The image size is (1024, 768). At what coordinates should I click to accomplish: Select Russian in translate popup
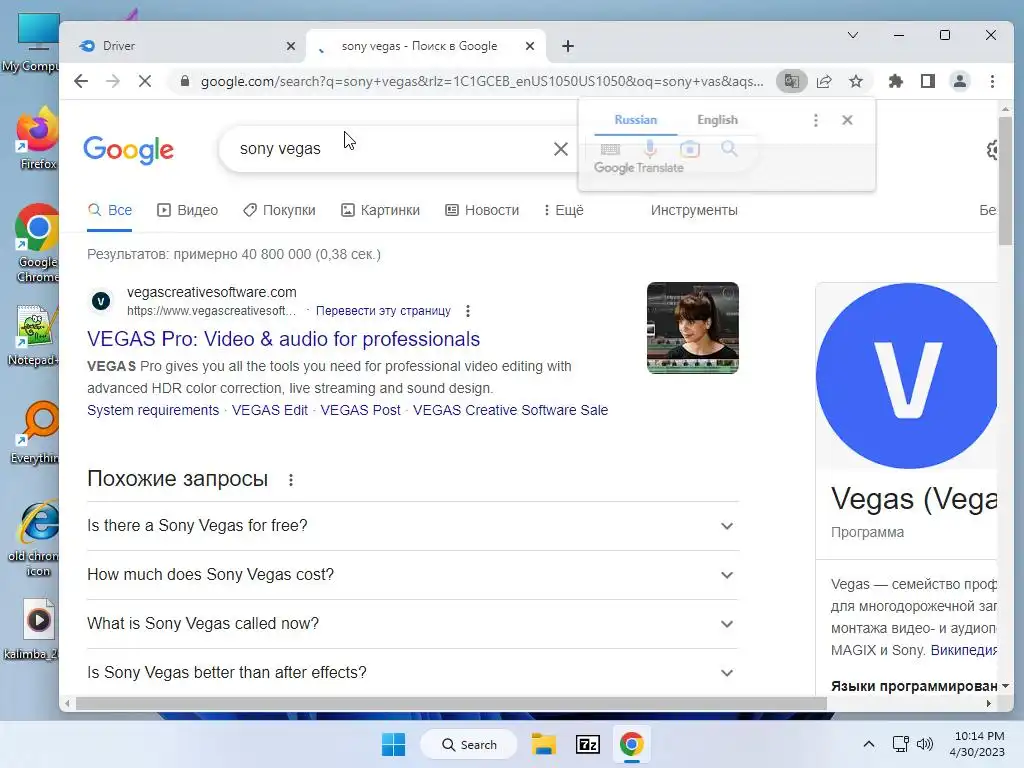click(x=635, y=120)
